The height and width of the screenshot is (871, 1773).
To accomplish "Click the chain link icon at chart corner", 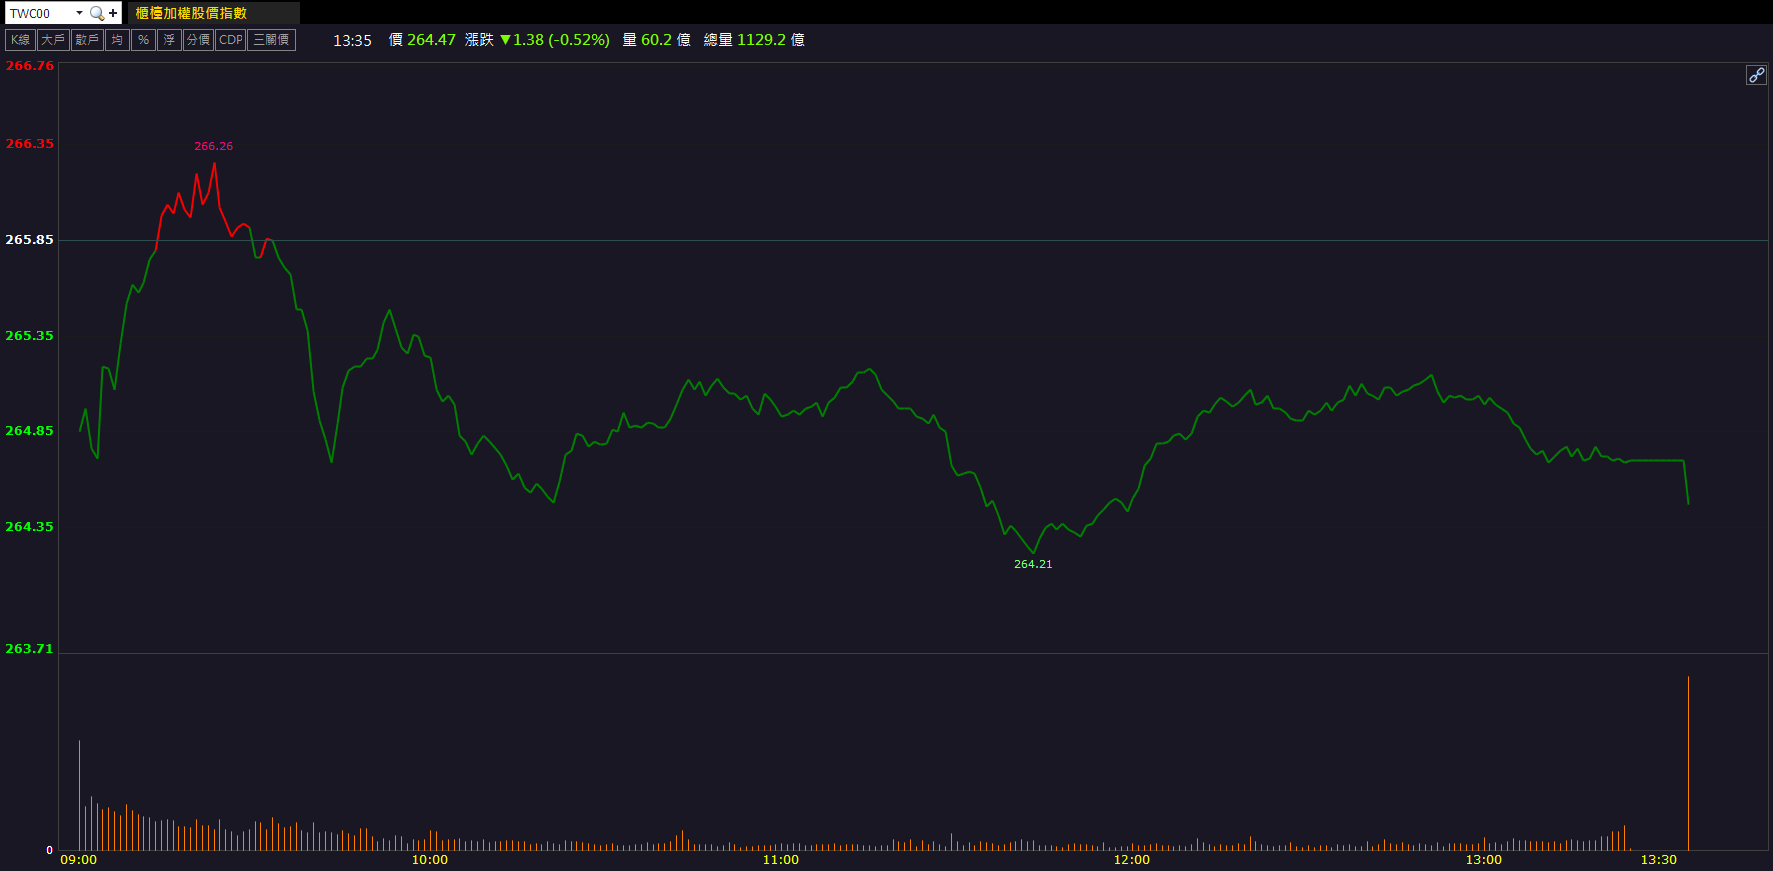I will (1756, 75).
